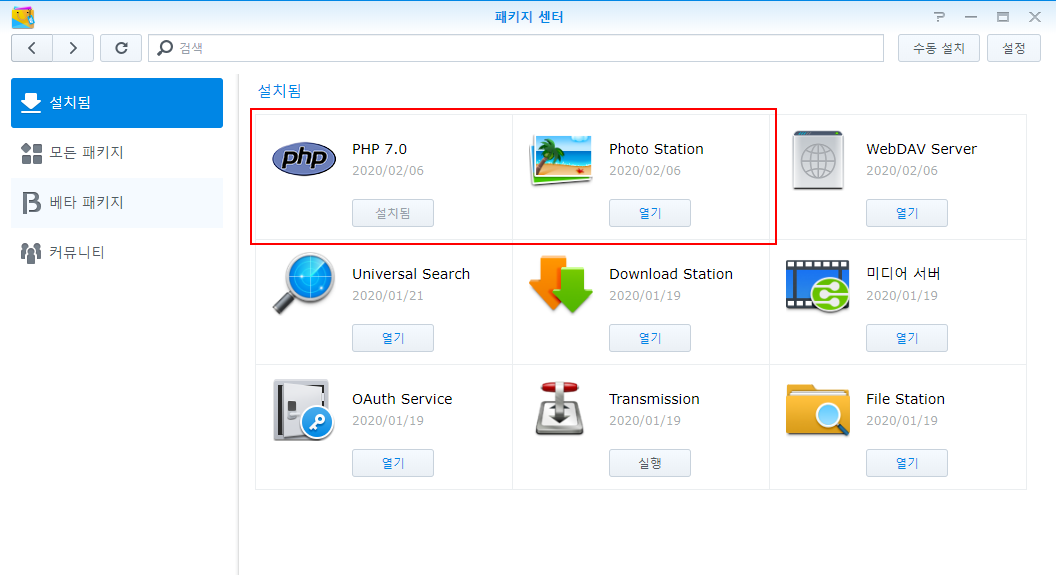The height and width of the screenshot is (575, 1056).
Task: Close the Package Center window
Action: tap(1035, 17)
